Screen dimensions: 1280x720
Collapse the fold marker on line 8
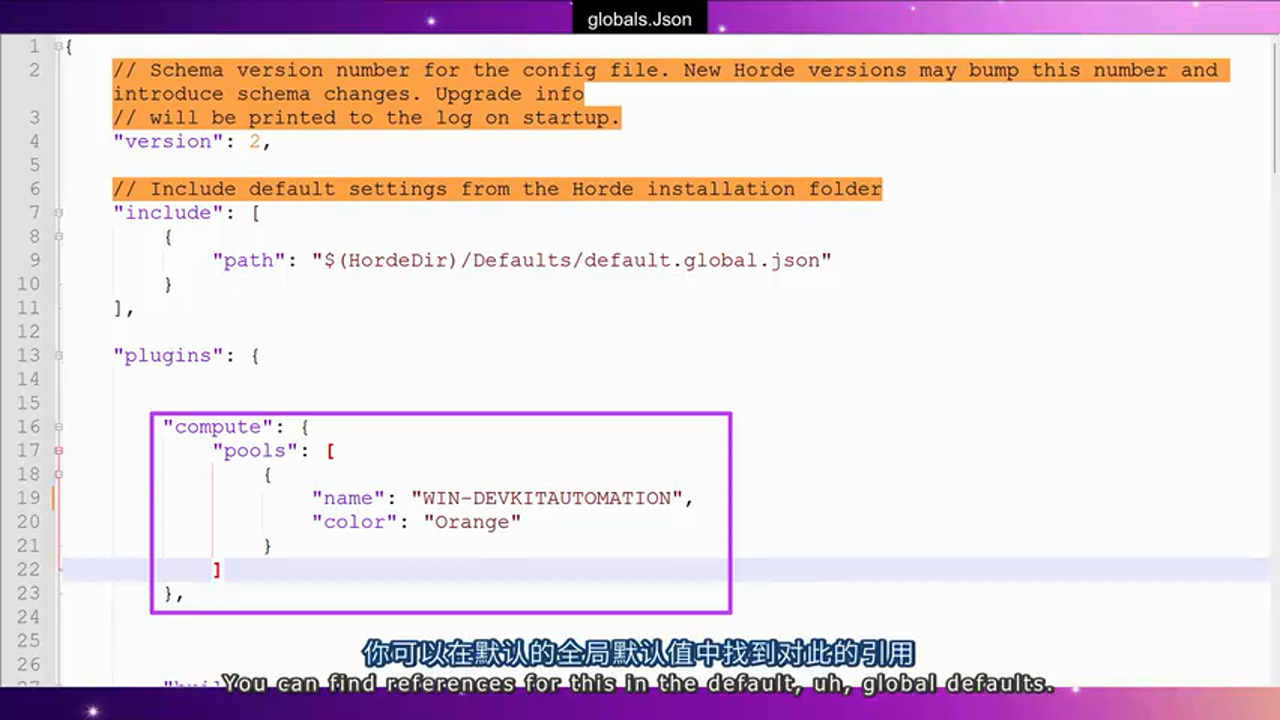[x=57, y=236]
